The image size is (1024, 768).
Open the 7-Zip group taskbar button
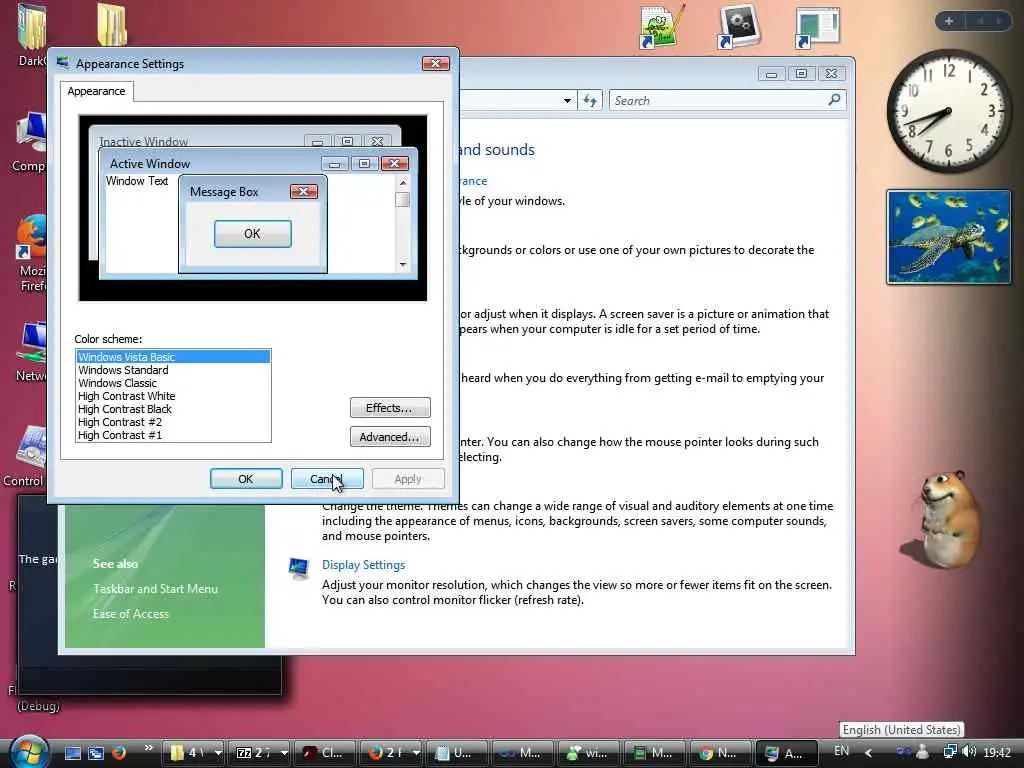260,753
